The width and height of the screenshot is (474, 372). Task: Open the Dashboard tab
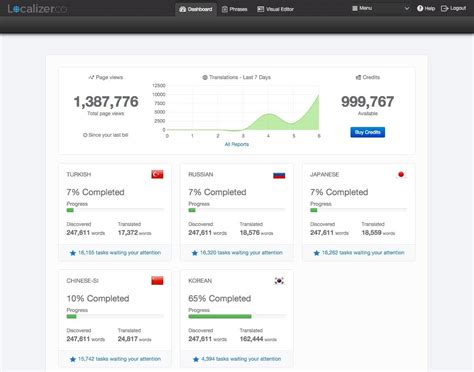coord(196,9)
